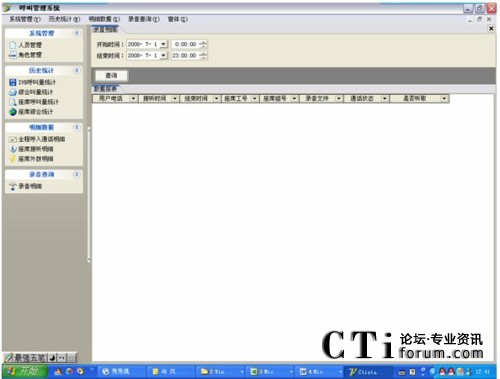Open the 录音查询 menu
The height and width of the screenshot is (379, 500).
click(x=144, y=19)
